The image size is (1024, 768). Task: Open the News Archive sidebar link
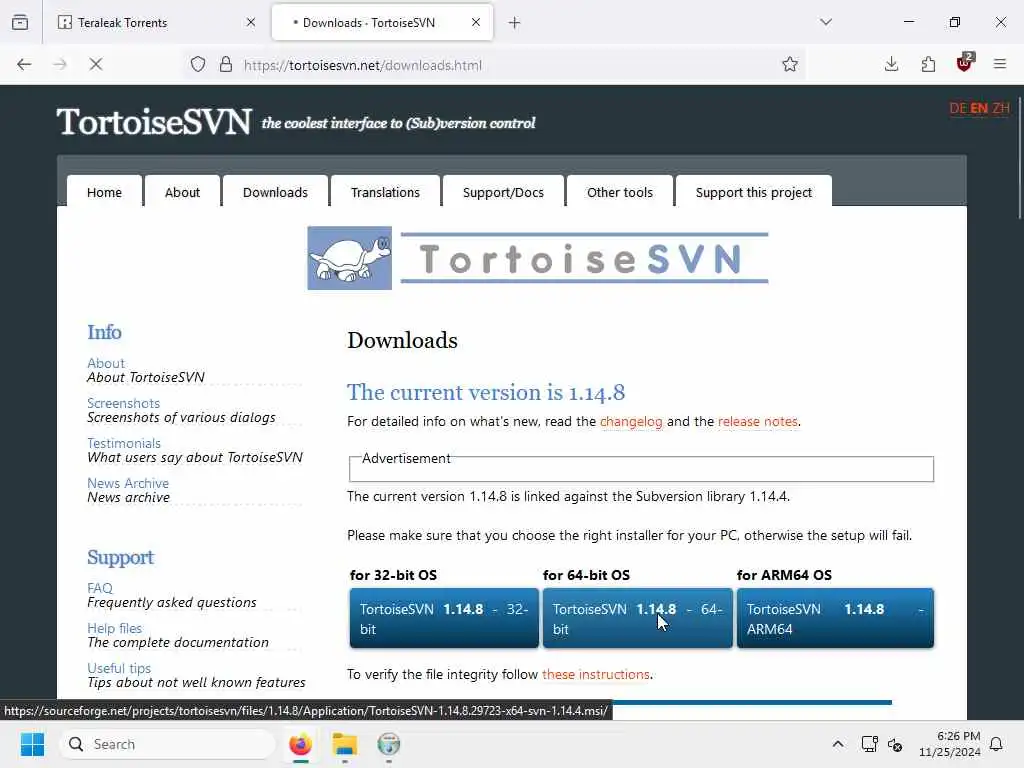128,483
